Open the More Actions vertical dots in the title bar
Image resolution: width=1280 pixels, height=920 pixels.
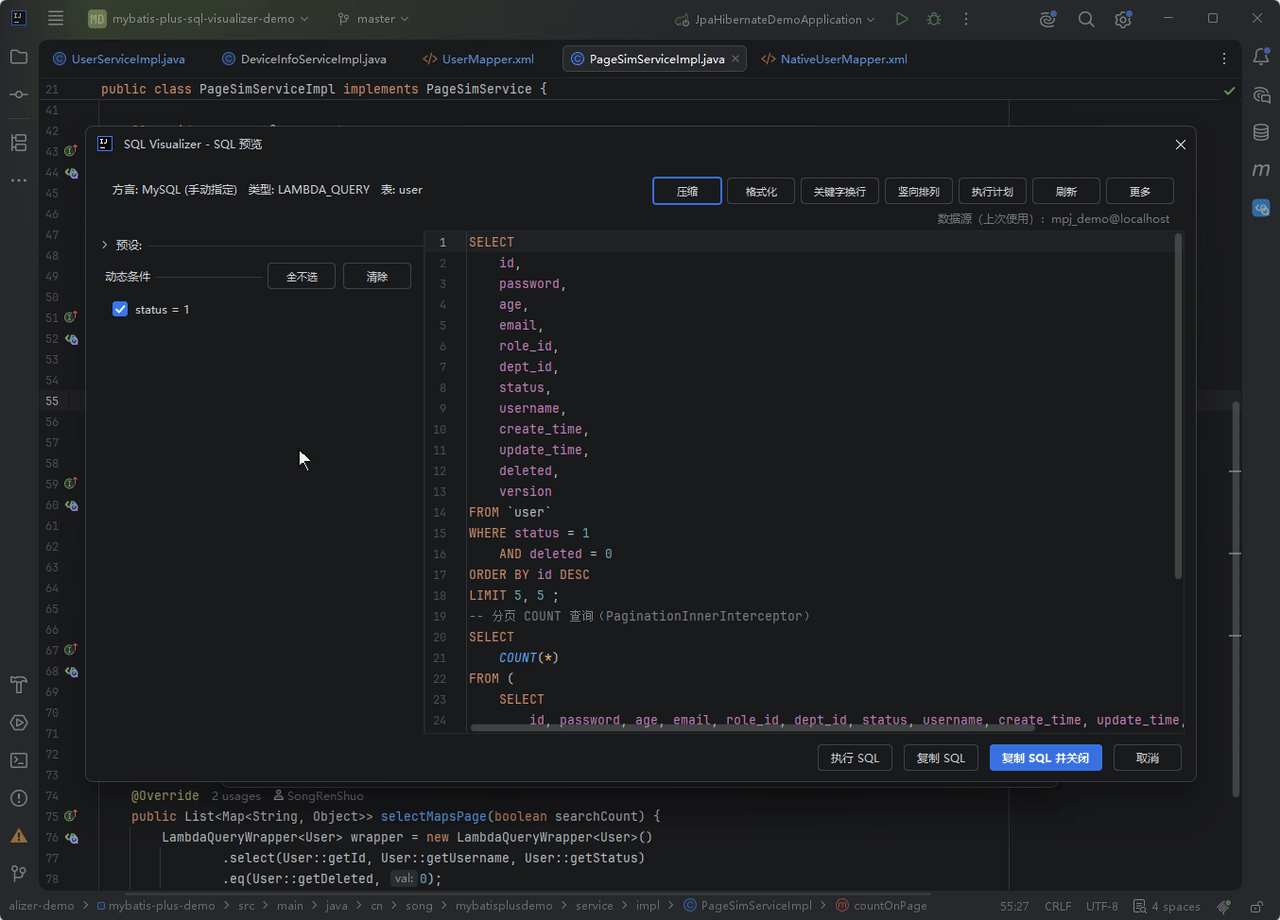[966, 19]
